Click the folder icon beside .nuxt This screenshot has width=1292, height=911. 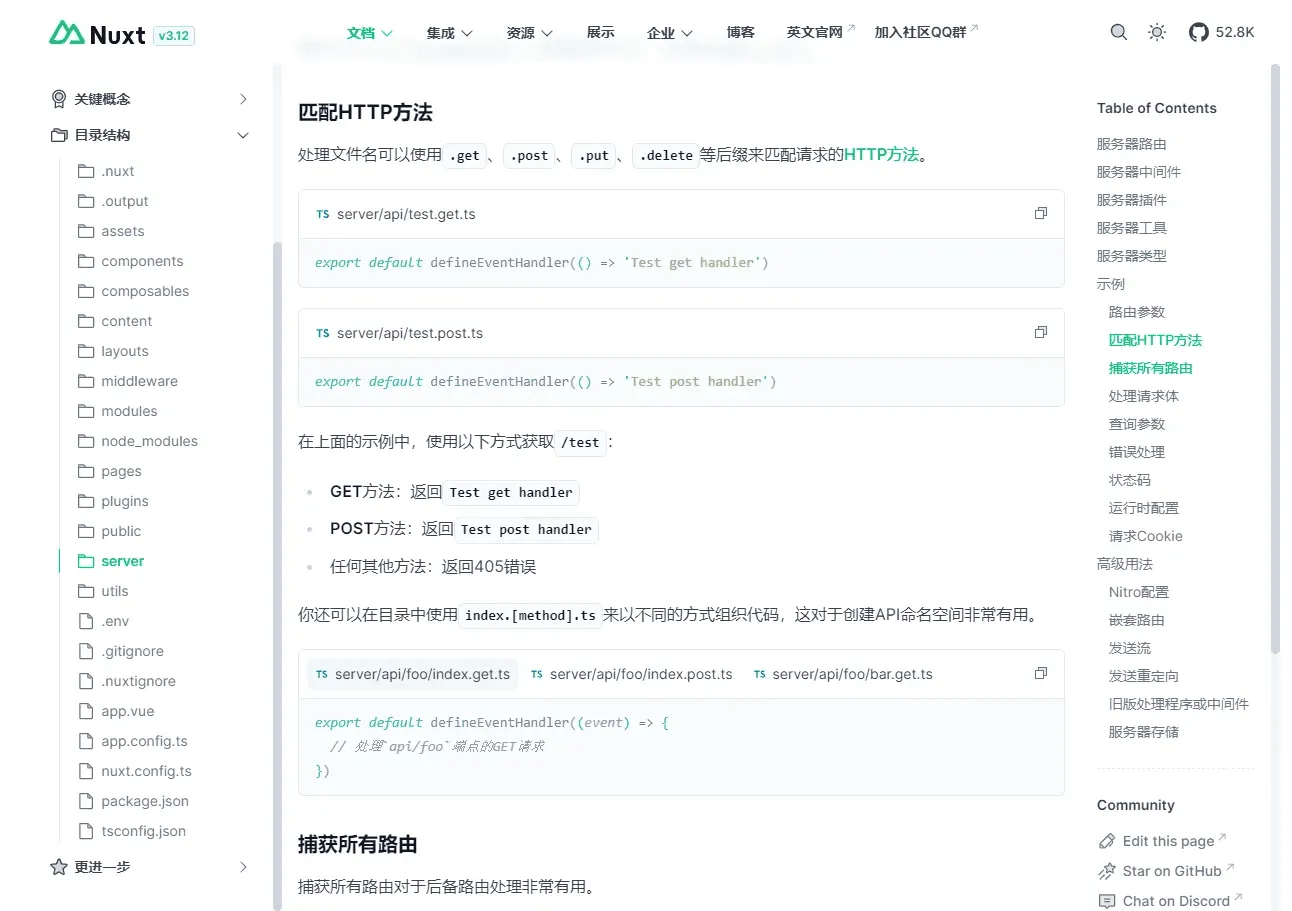pos(86,171)
